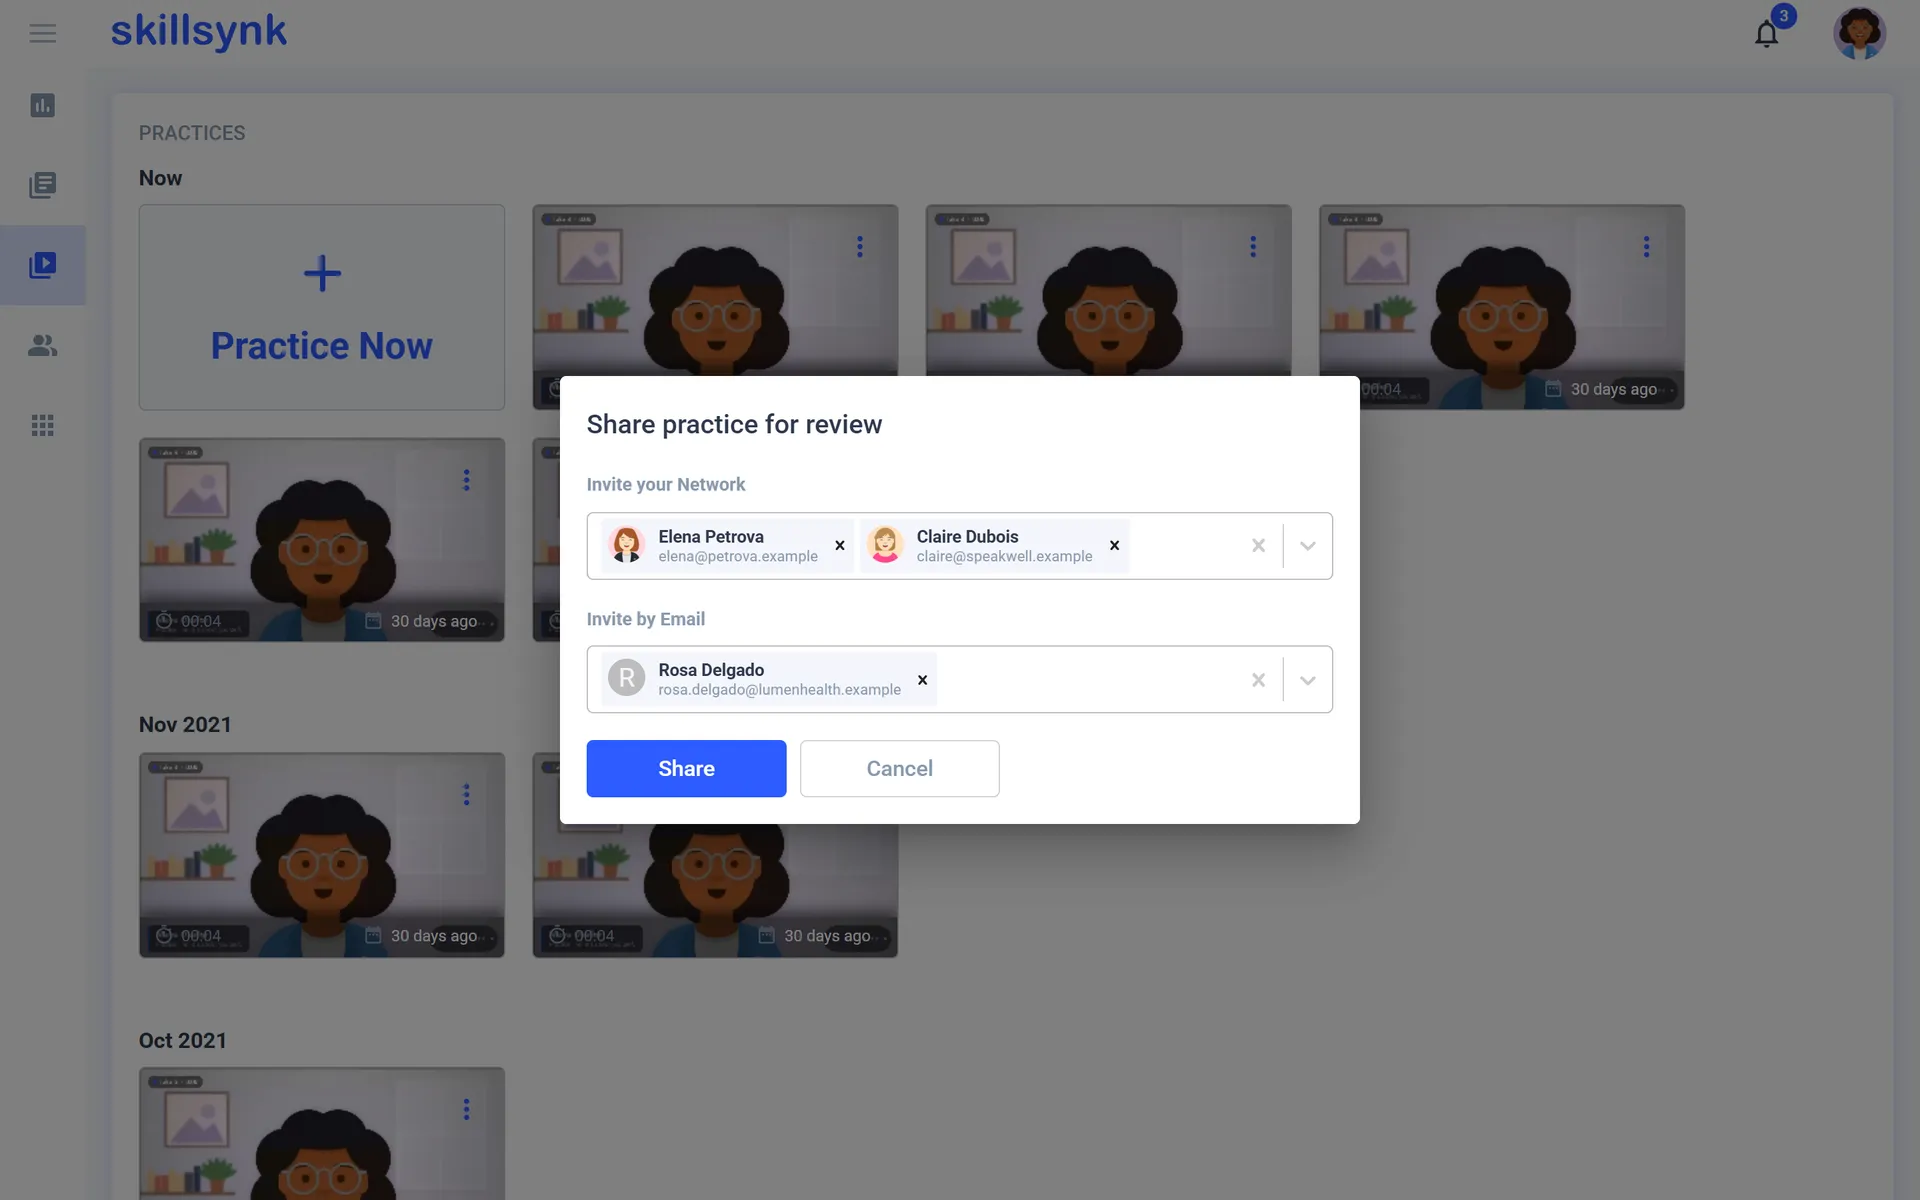Open the network people icon in sidebar

pyautogui.click(x=42, y=345)
